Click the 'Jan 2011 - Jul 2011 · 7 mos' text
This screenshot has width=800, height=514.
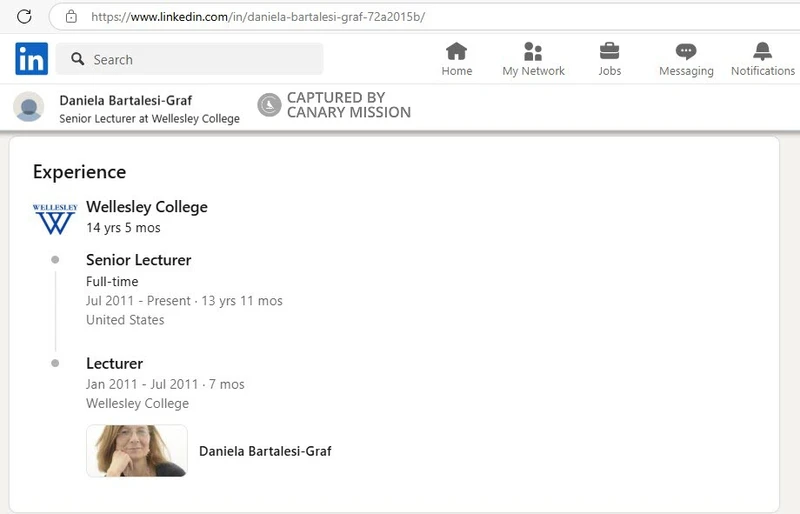pos(165,384)
